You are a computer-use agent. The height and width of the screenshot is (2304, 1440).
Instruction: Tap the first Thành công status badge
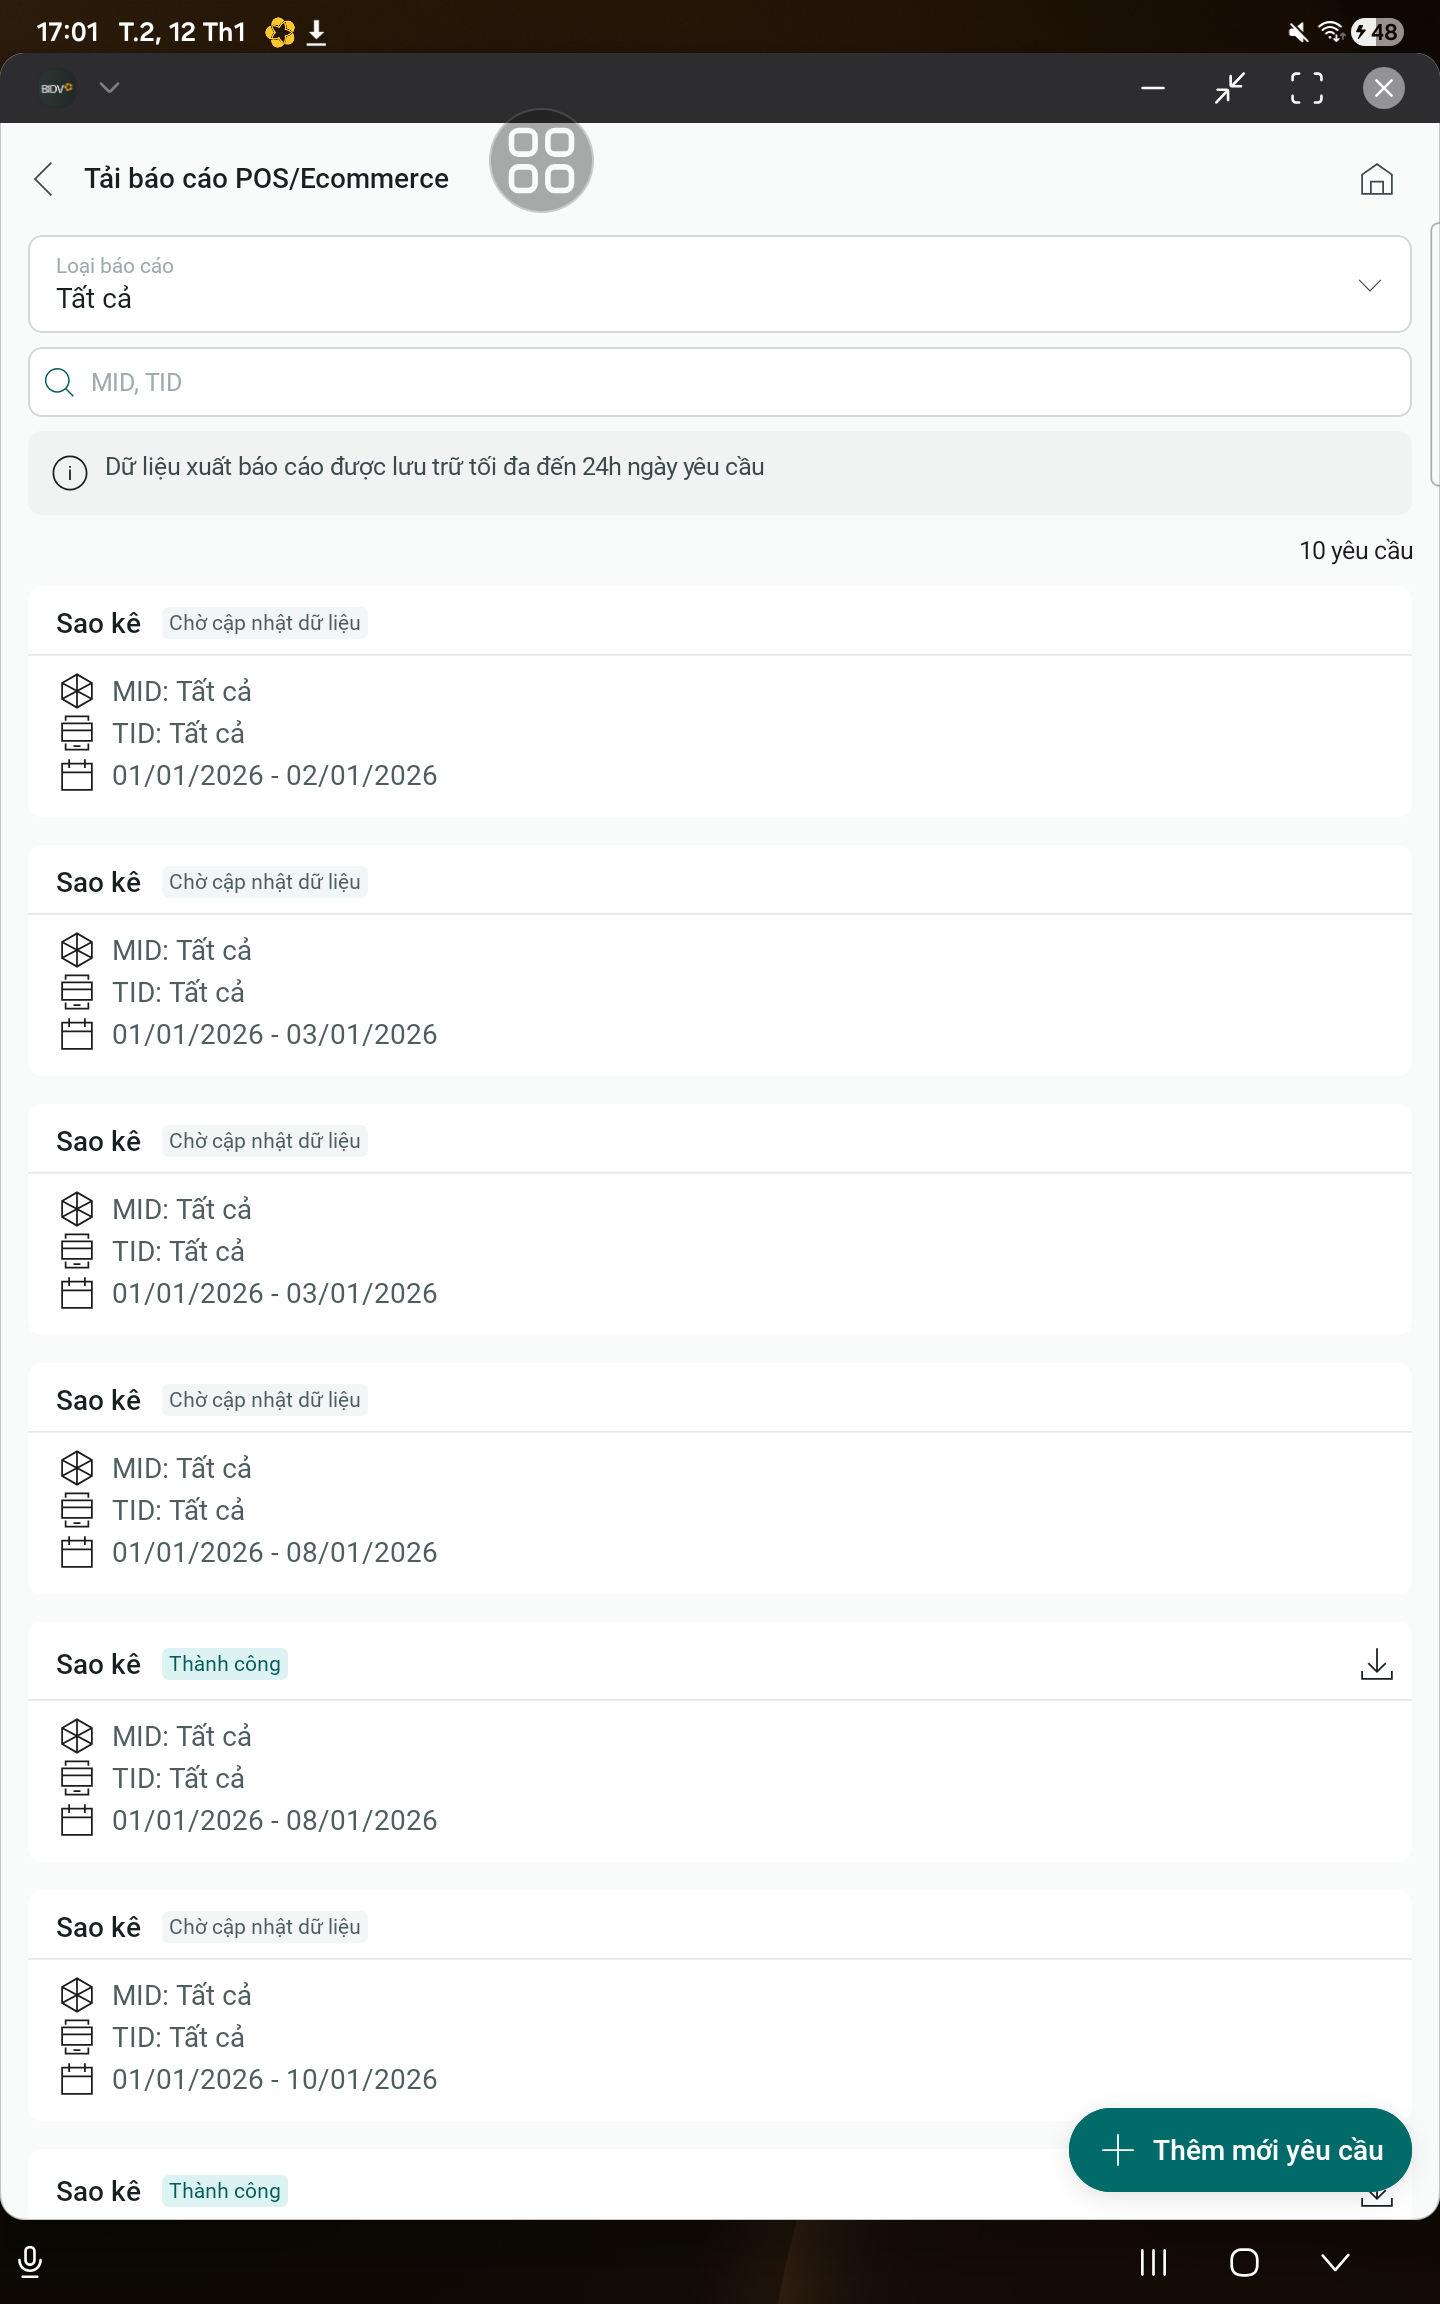[225, 1664]
